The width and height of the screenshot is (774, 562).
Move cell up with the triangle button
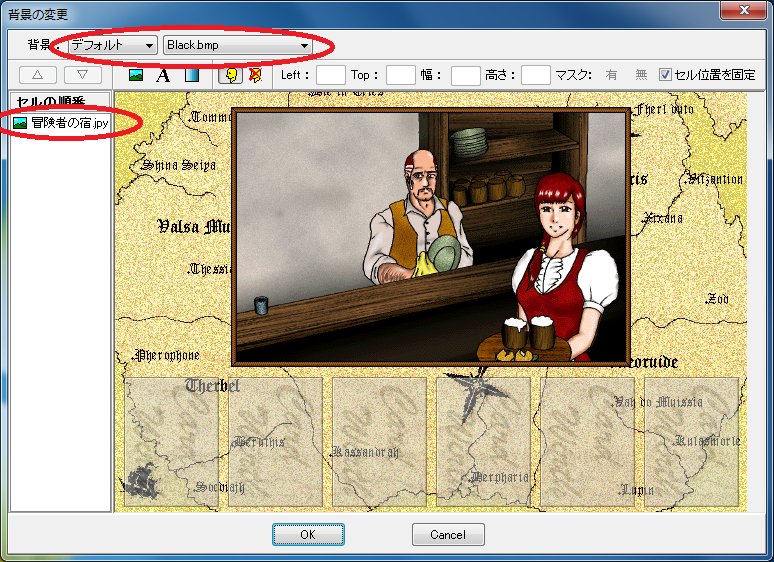point(38,75)
